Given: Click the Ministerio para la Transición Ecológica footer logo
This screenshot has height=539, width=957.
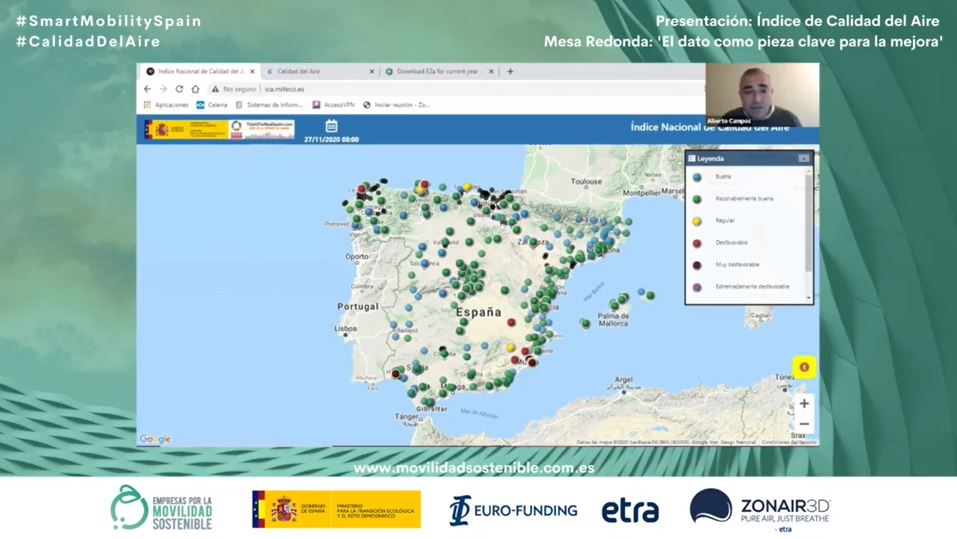Looking at the screenshot, I should (336, 509).
